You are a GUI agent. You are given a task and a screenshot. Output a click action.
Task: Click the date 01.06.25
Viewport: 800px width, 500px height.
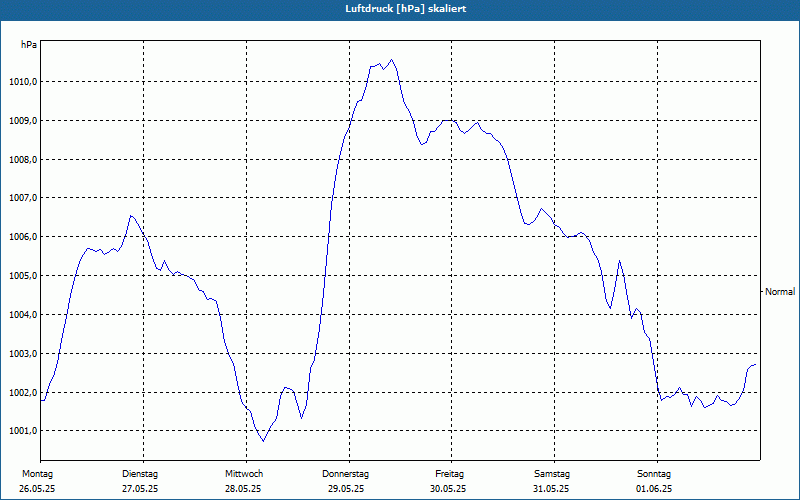point(654,489)
